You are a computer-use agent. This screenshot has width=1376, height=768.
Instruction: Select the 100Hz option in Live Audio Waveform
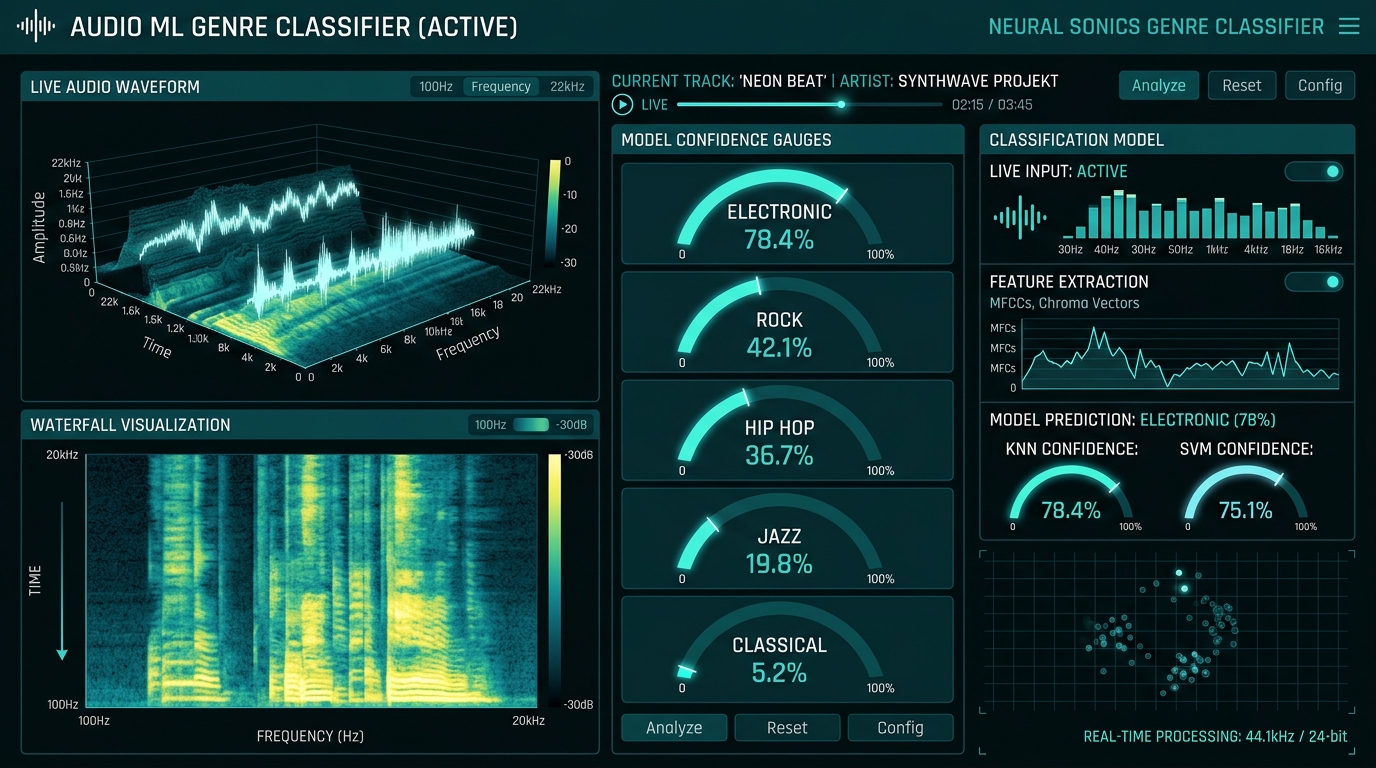pyautogui.click(x=436, y=87)
